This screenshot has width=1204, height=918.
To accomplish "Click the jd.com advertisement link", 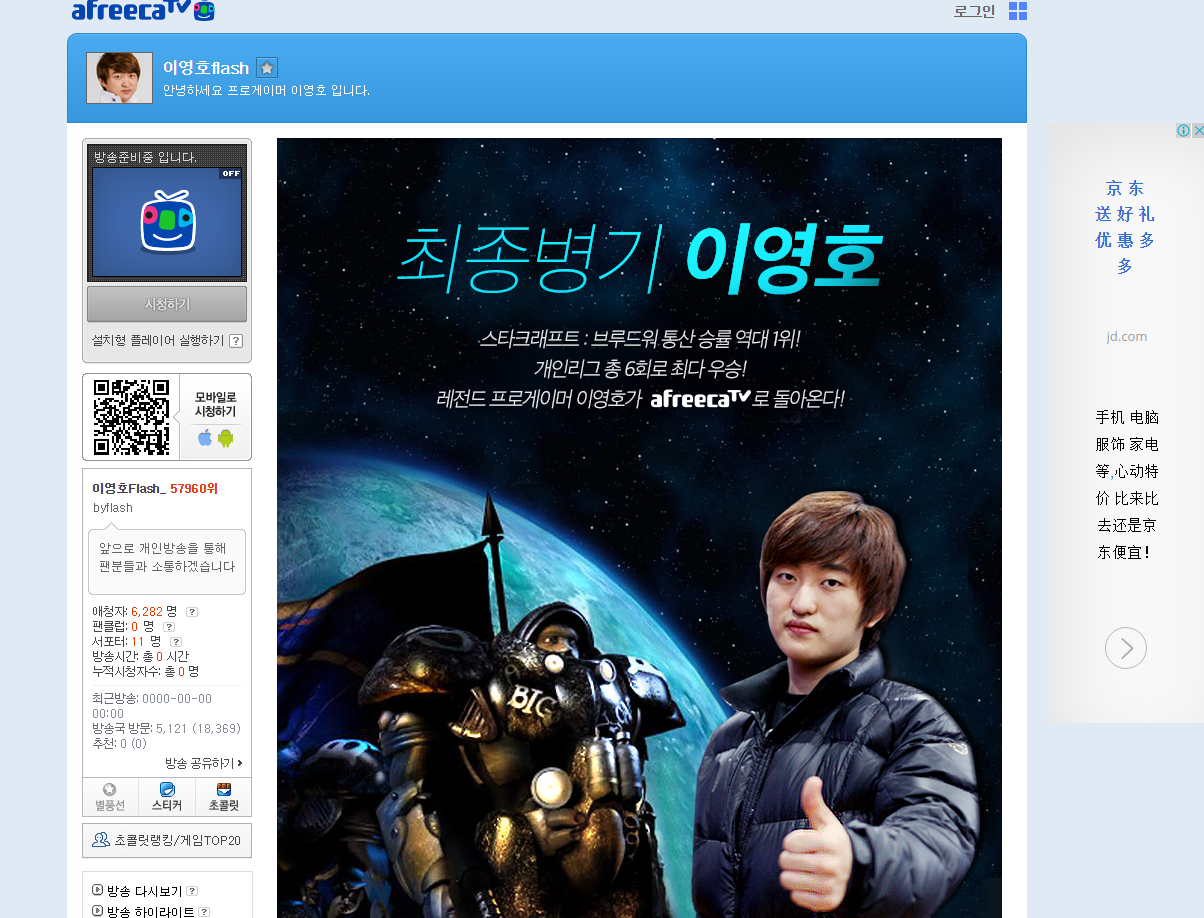I will (1127, 337).
